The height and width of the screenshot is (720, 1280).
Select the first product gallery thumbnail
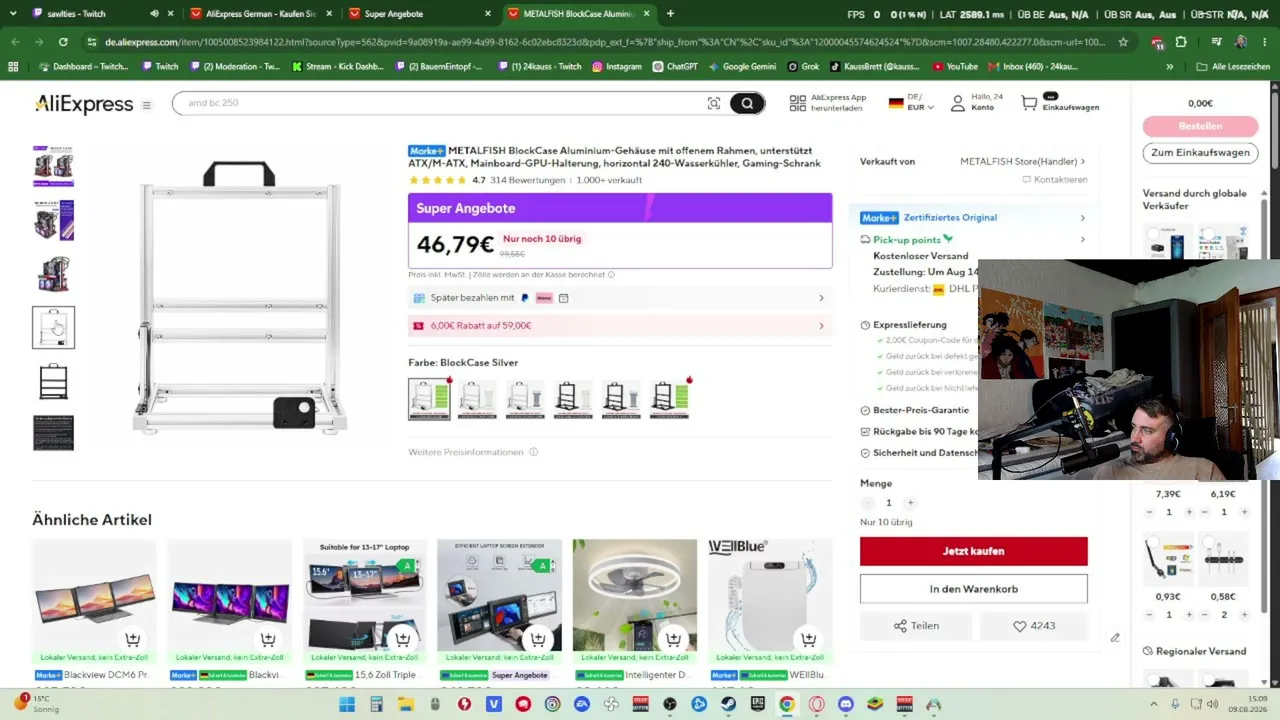pos(53,166)
